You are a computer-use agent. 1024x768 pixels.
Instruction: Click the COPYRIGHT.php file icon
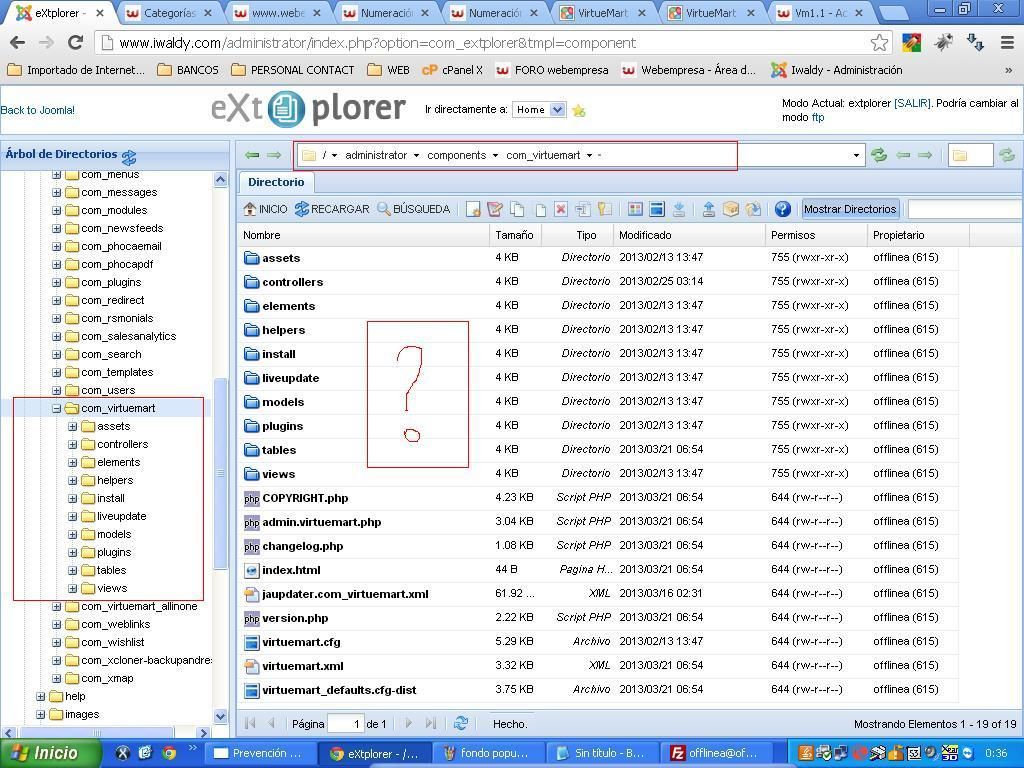[x=251, y=498]
